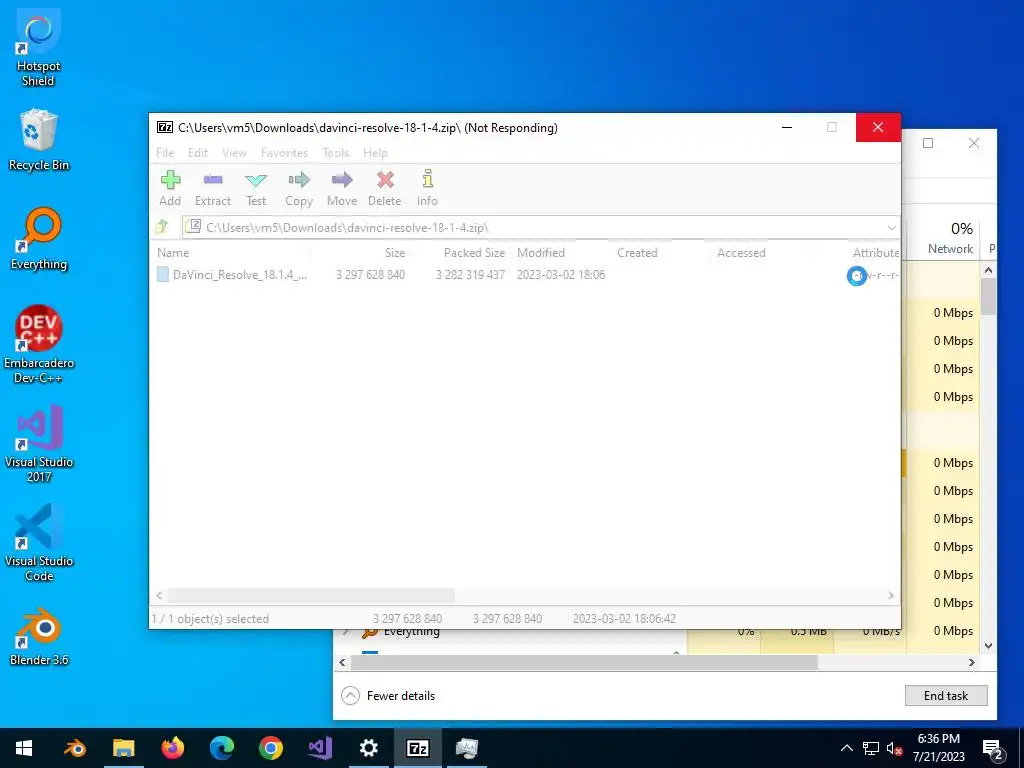Show hidden tray icons chevron
Viewport: 1024px width, 768px height.
tap(846, 748)
